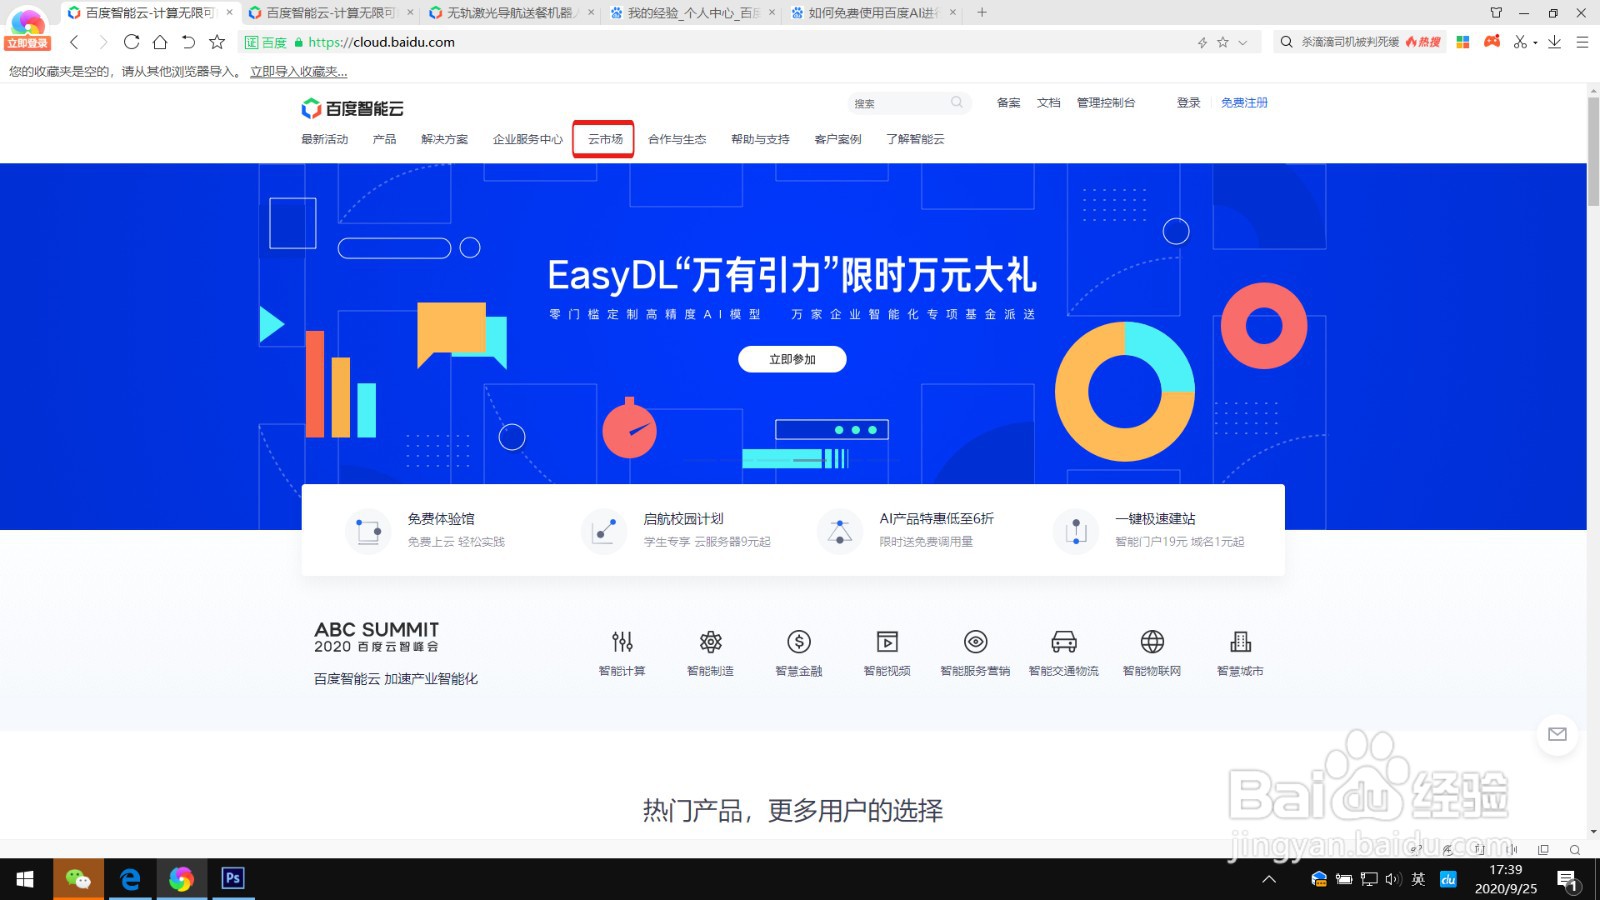This screenshot has width=1600, height=900.
Task: Click the lightning speed-mode icon in address bar
Action: coord(1202,42)
